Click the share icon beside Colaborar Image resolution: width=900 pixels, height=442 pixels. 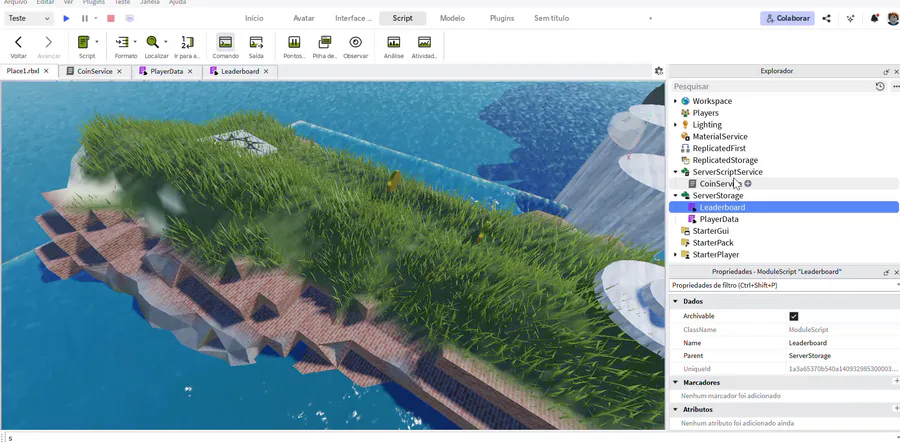click(826, 18)
